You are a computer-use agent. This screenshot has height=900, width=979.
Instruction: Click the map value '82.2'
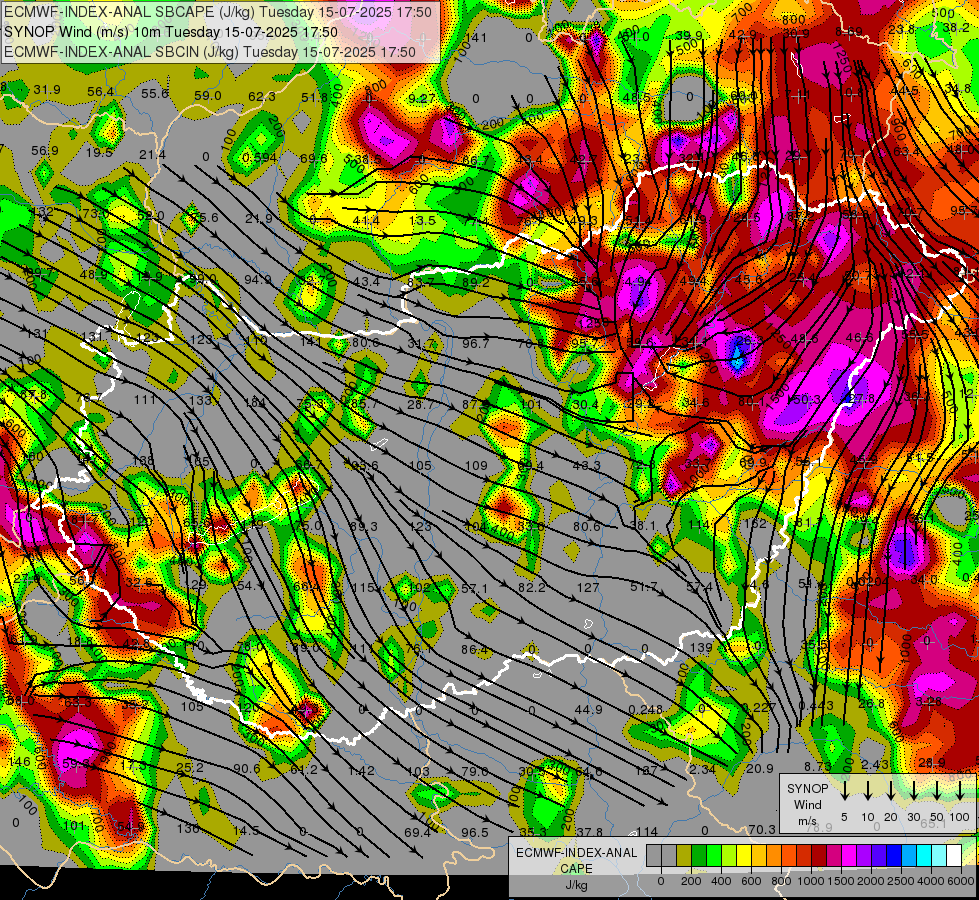(531, 587)
